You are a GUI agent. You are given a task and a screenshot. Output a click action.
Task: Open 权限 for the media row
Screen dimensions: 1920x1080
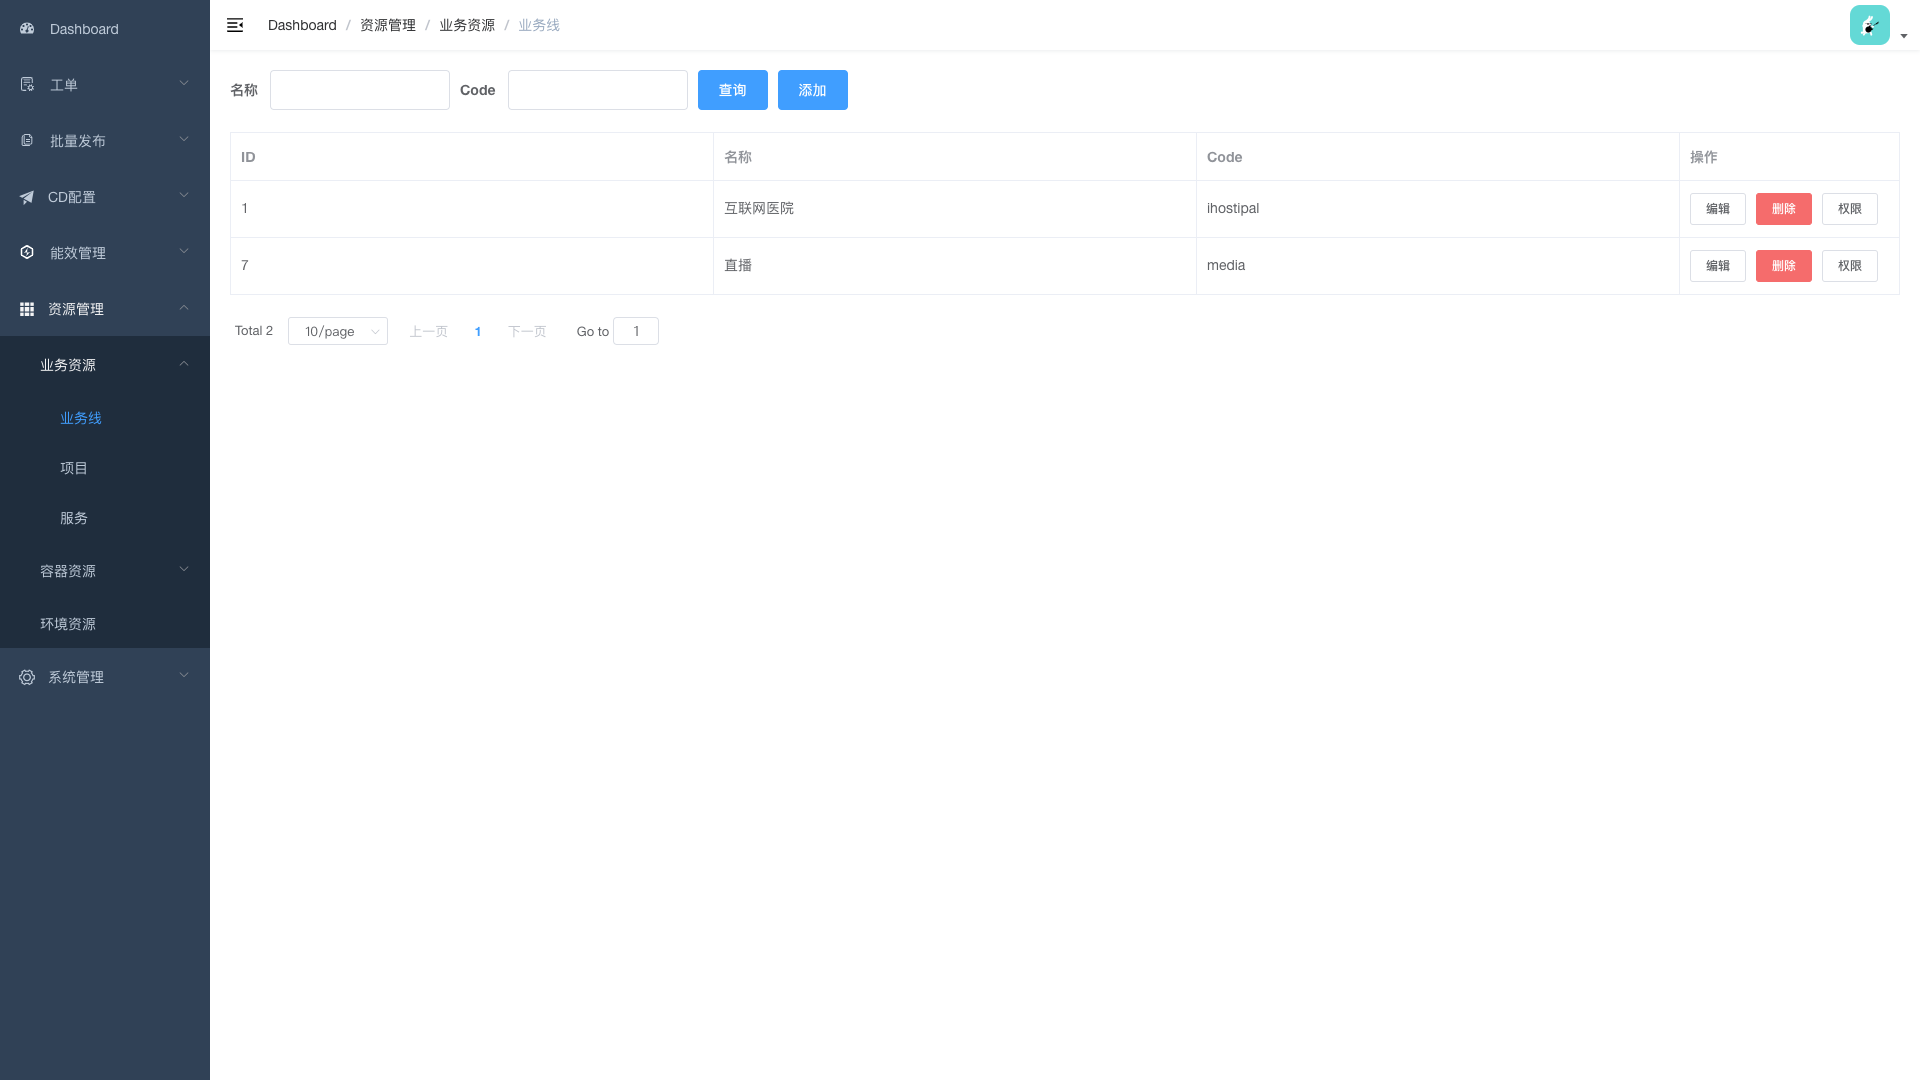click(1849, 266)
